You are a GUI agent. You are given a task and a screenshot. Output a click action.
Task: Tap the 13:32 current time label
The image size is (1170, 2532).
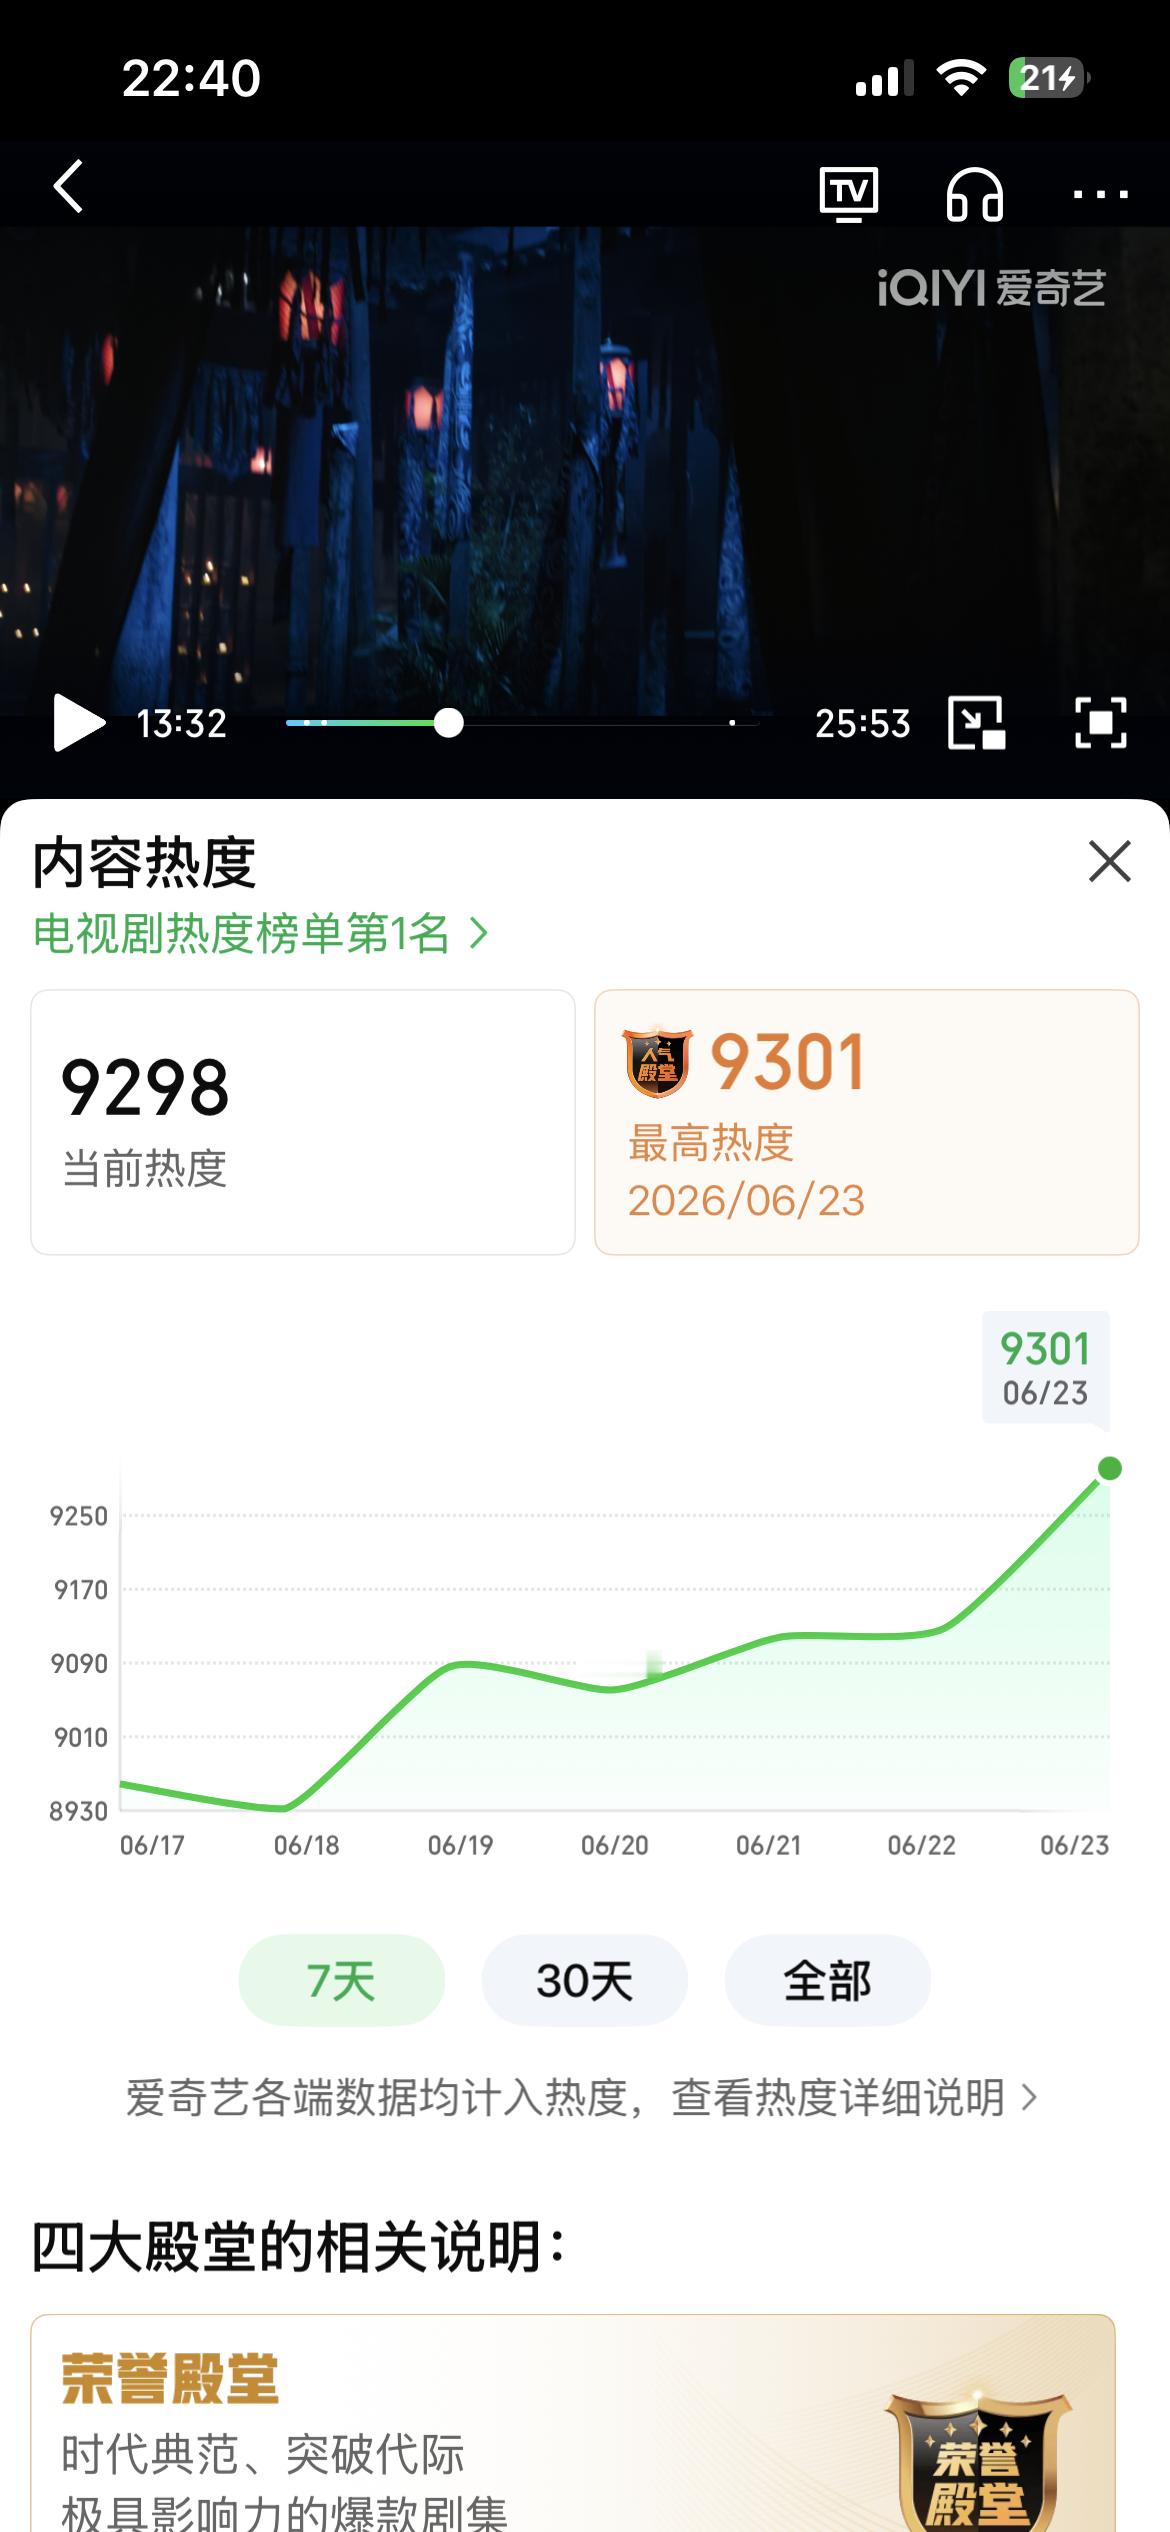coord(181,723)
